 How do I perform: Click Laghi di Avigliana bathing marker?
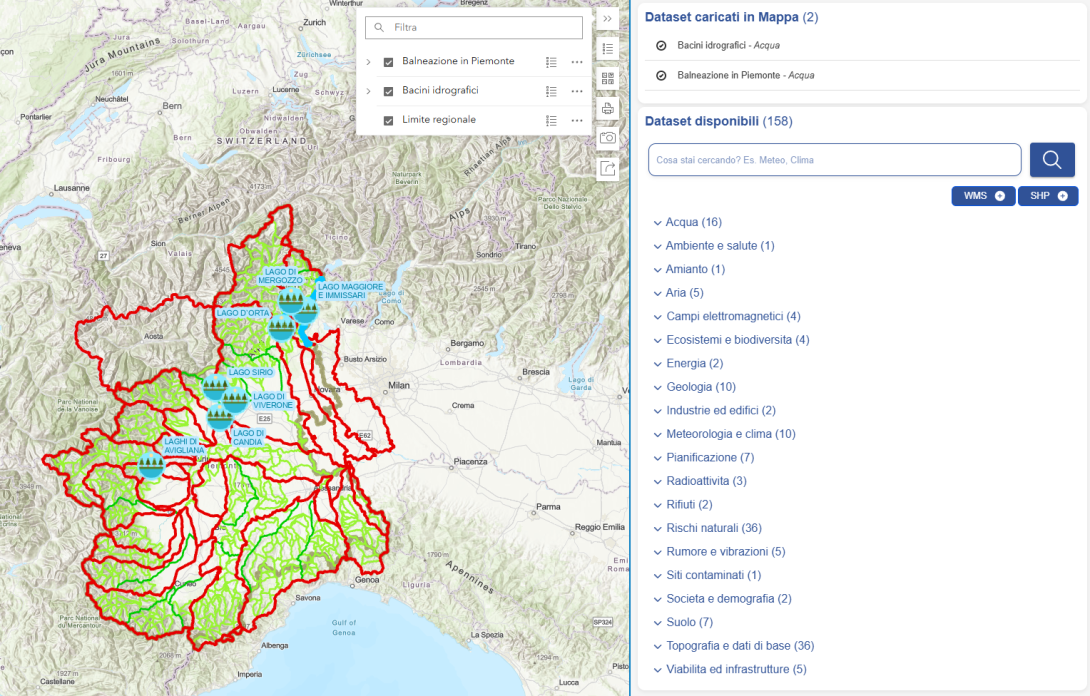151,465
